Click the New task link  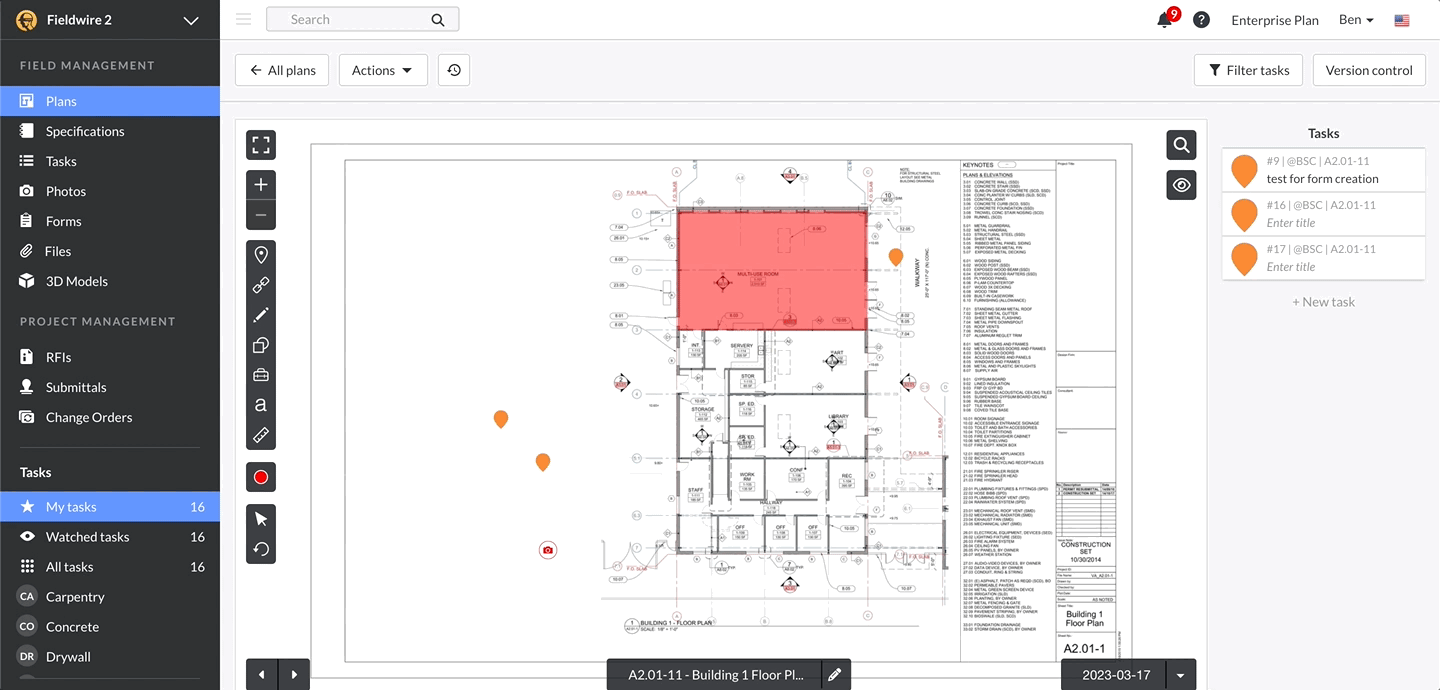coord(1323,301)
